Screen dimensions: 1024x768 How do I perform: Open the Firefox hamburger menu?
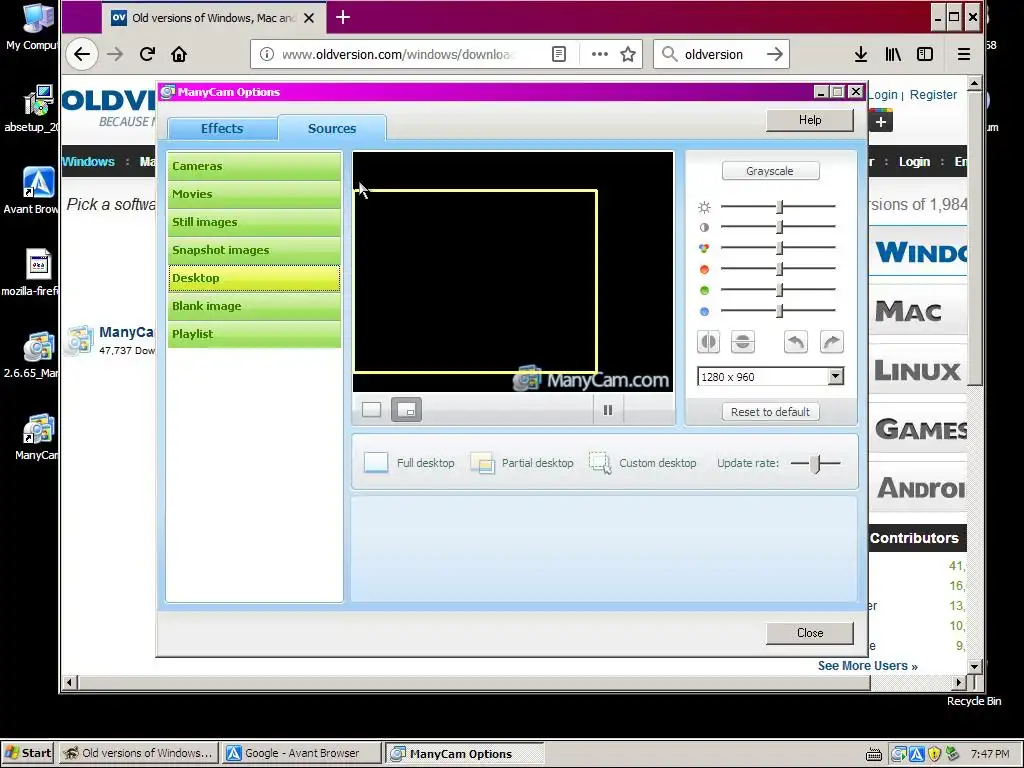coord(964,54)
